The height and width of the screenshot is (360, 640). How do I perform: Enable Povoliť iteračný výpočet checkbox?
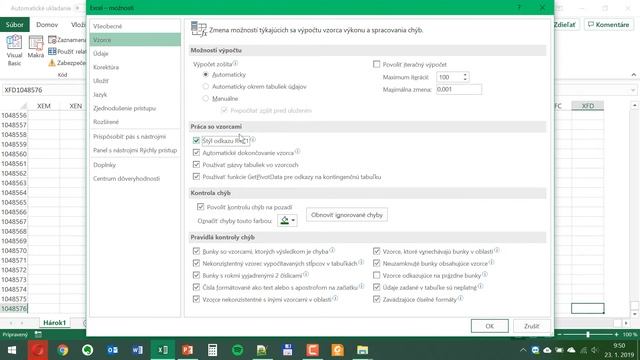[376, 64]
